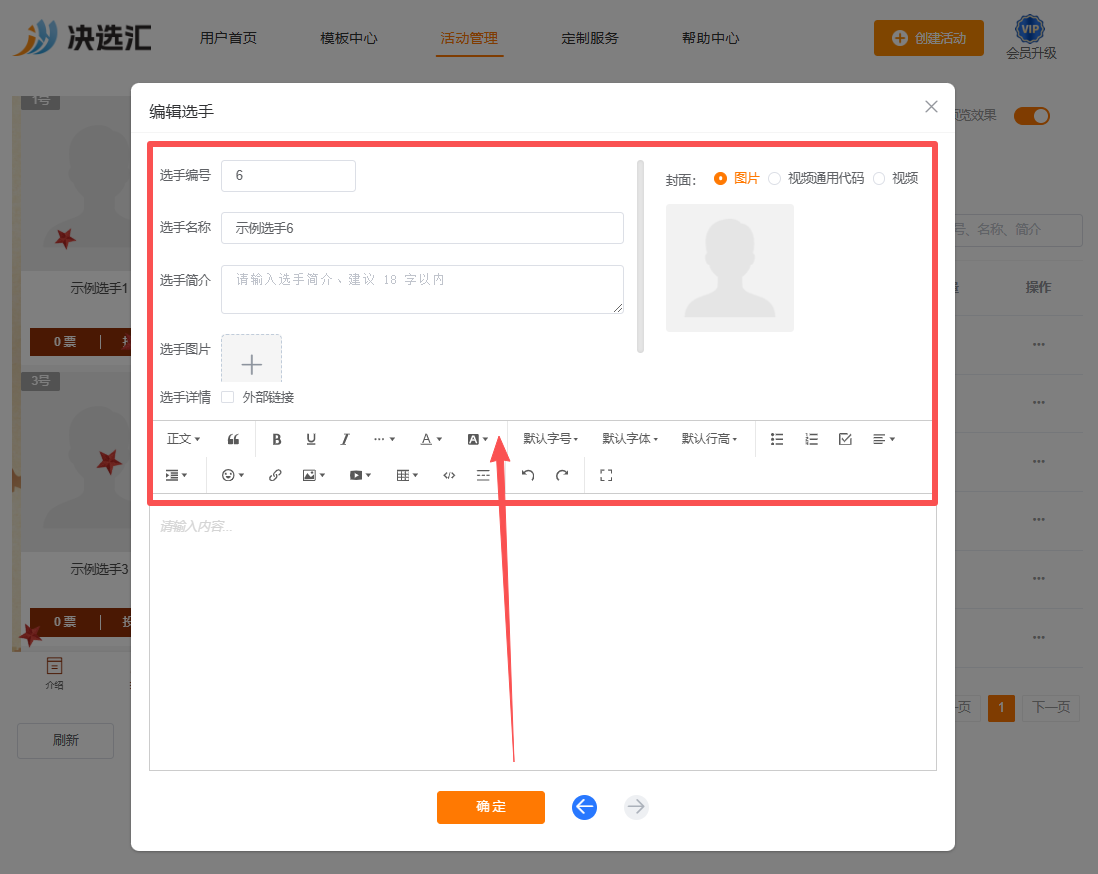Open the insert image menu
This screenshot has width=1098, height=874.
click(314, 476)
